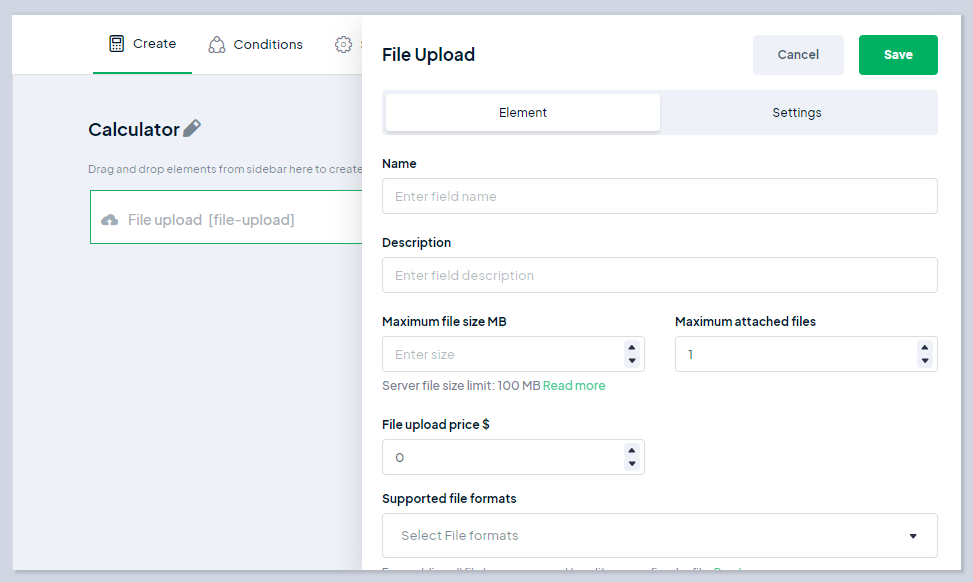Click the Cancel button
Image resolution: width=973 pixels, height=582 pixels.
[x=797, y=55]
